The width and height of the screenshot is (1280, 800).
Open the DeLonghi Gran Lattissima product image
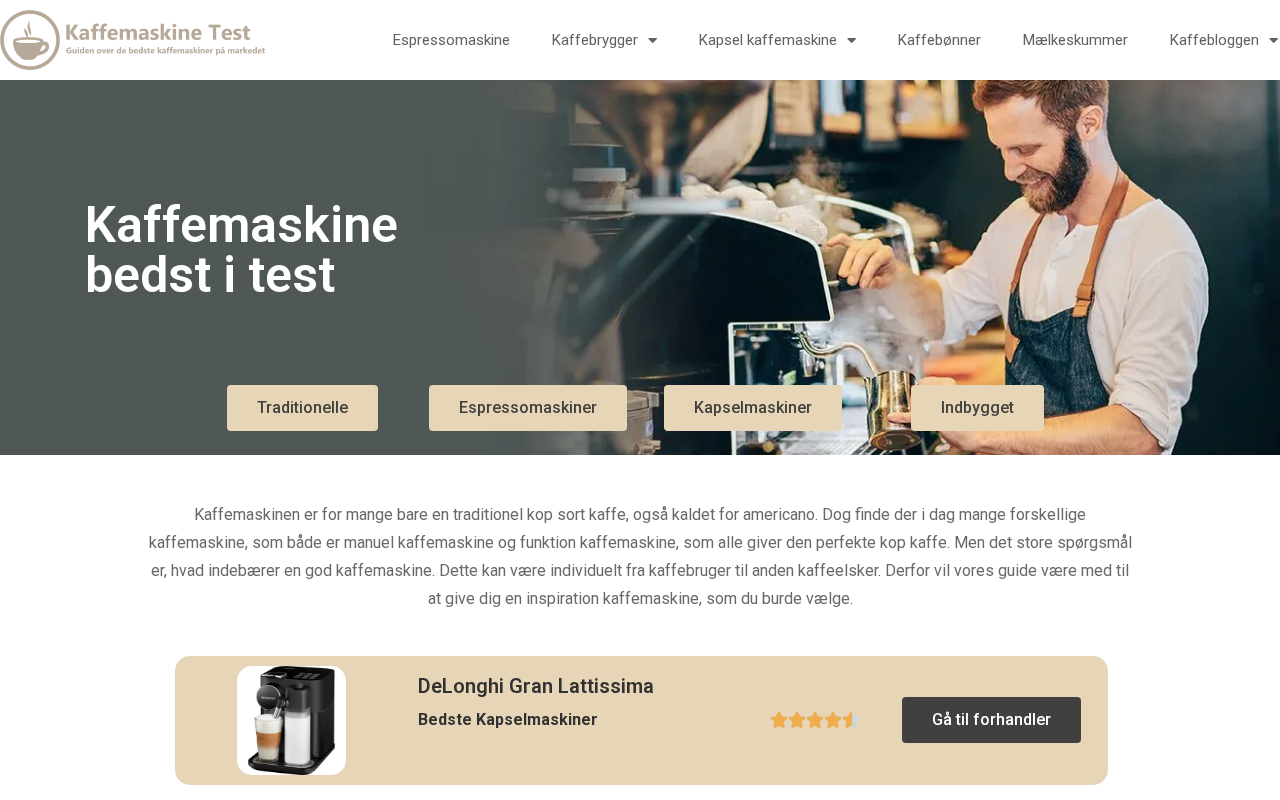pyautogui.click(x=291, y=720)
